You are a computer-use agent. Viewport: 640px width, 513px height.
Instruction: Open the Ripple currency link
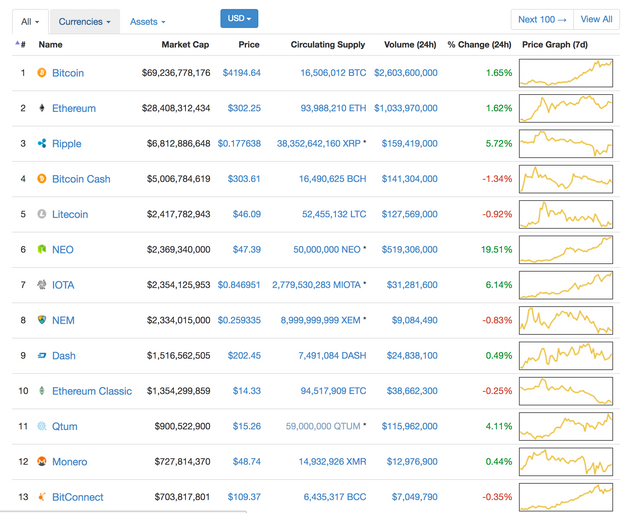pos(67,144)
